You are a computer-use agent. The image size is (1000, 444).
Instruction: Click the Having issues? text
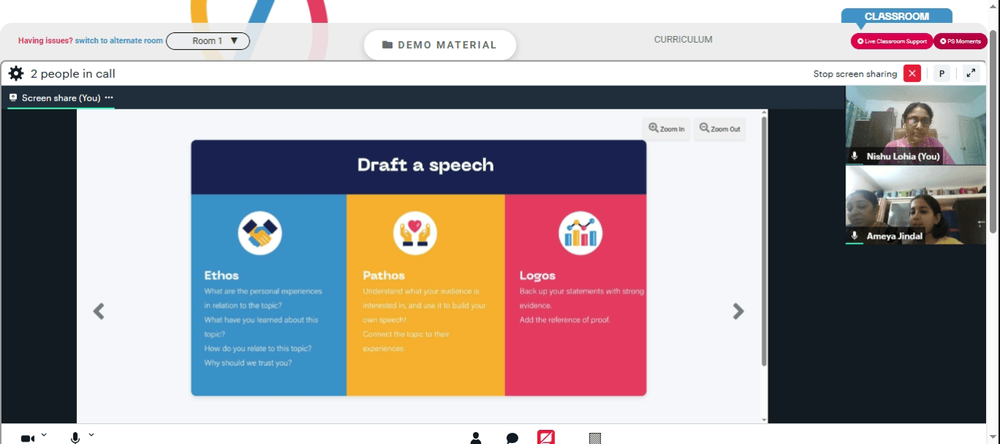click(45, 41)
